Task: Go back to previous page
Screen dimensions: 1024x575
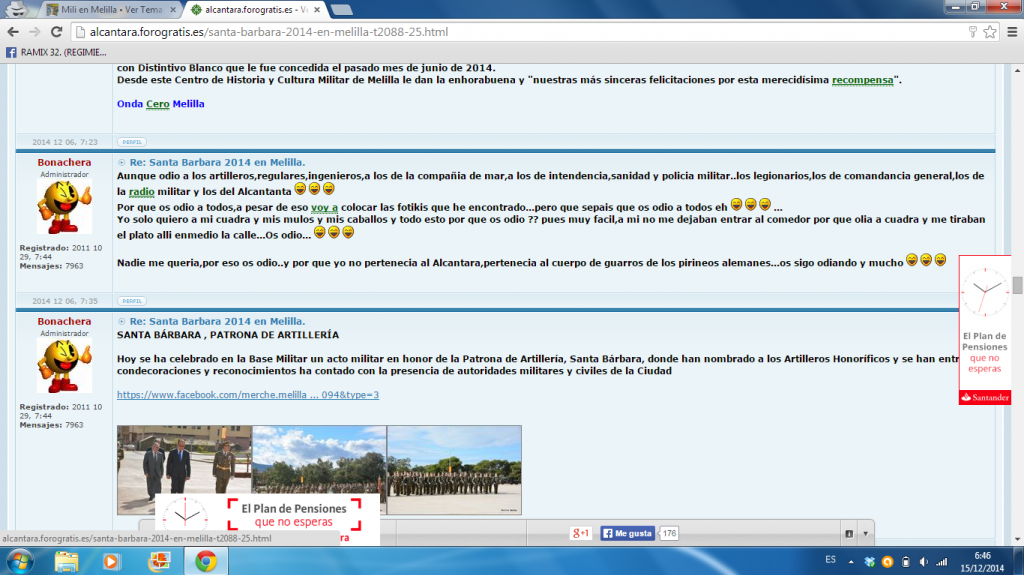Action: pos(13,31)
